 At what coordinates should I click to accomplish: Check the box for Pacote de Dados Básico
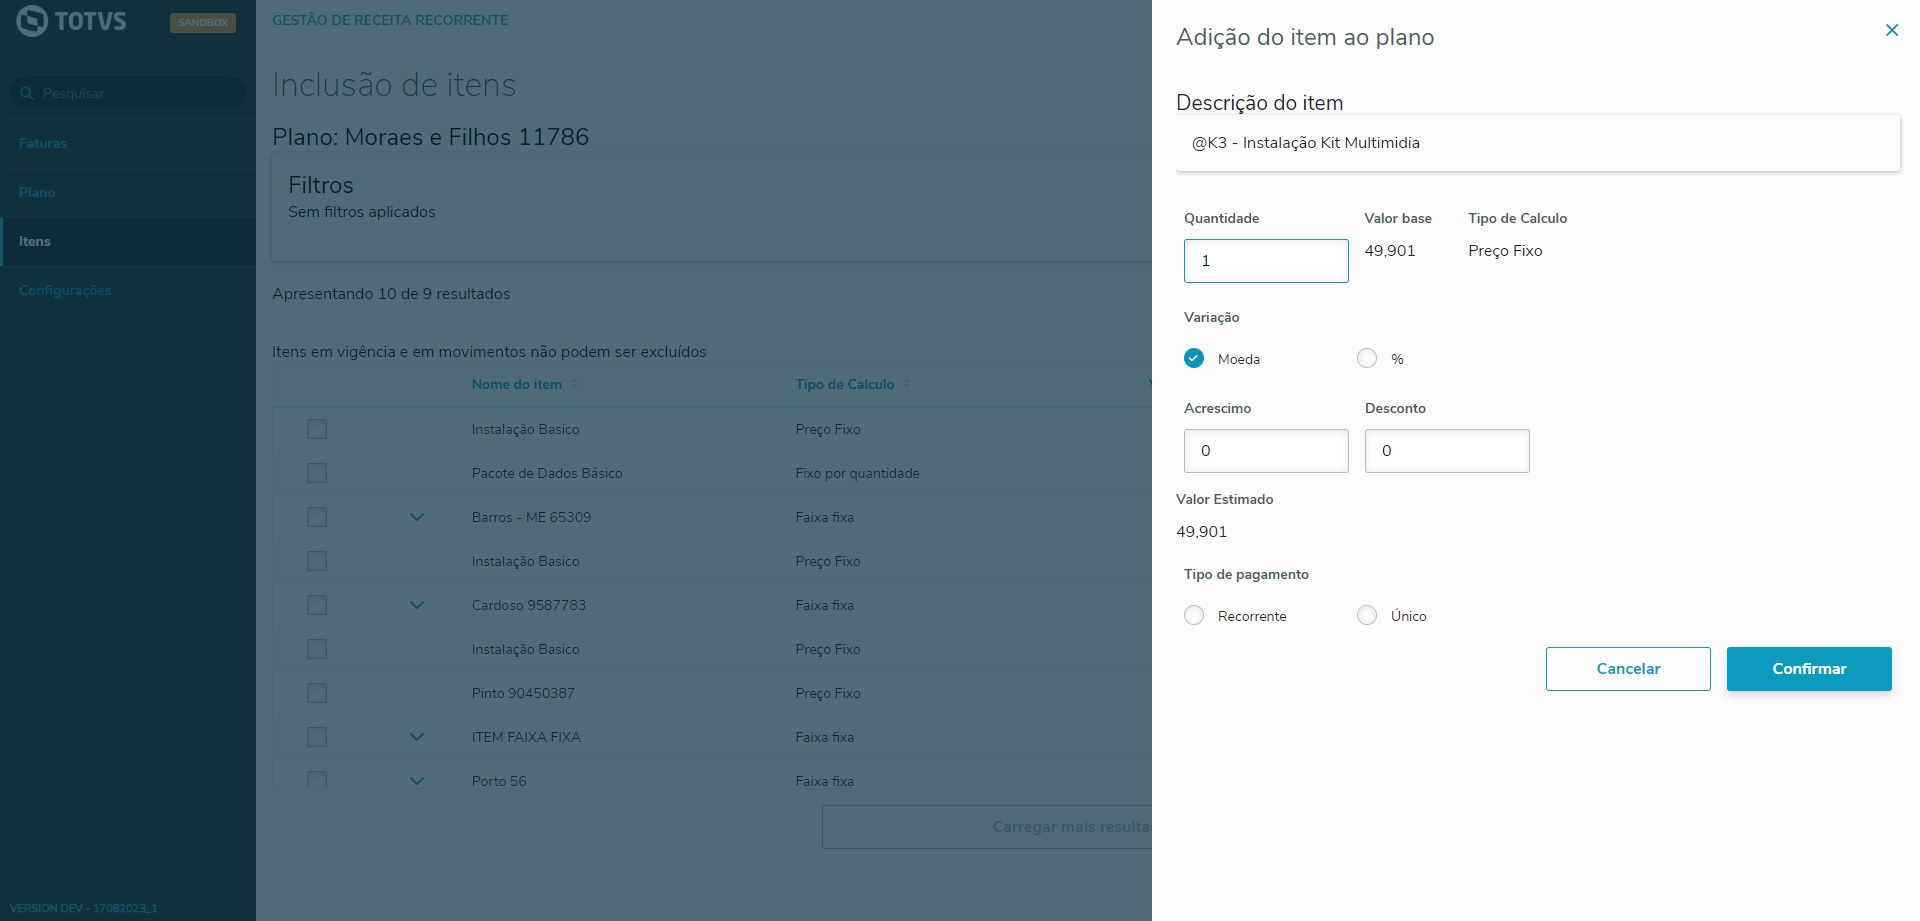point(317,473)
